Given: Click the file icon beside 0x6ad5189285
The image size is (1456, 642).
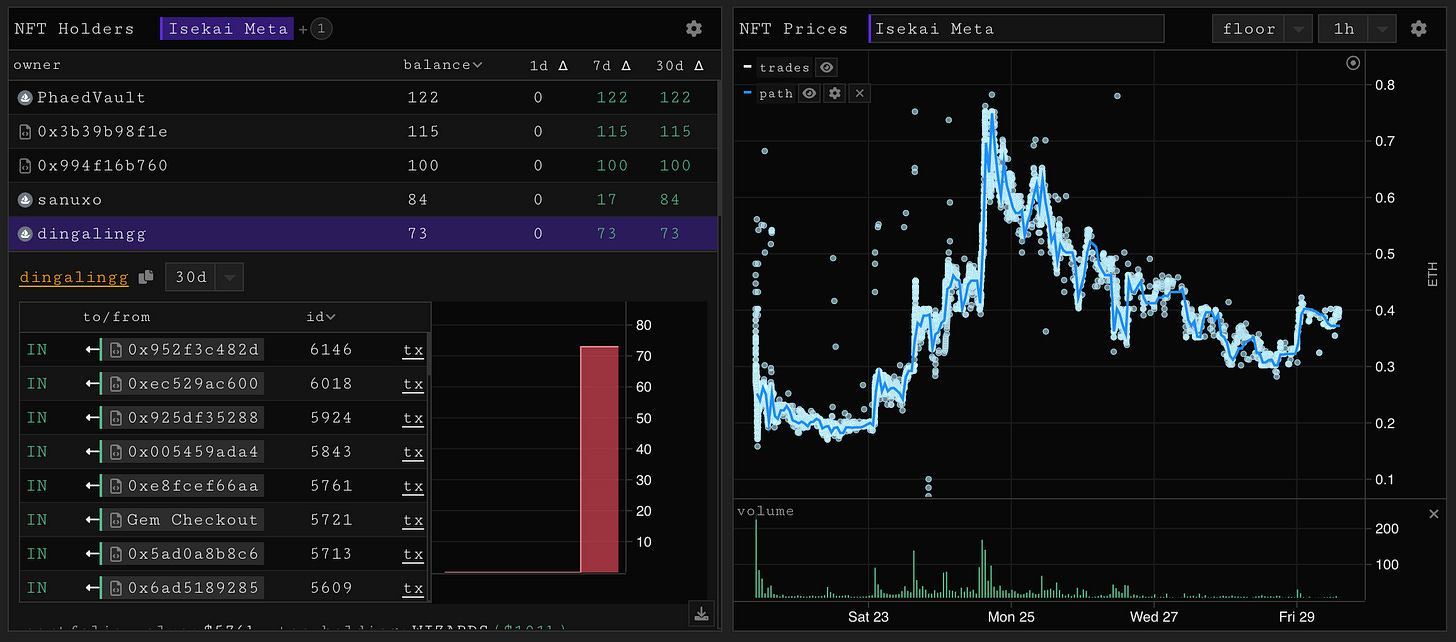Looking at the screenshot, I should click(116, 588).
